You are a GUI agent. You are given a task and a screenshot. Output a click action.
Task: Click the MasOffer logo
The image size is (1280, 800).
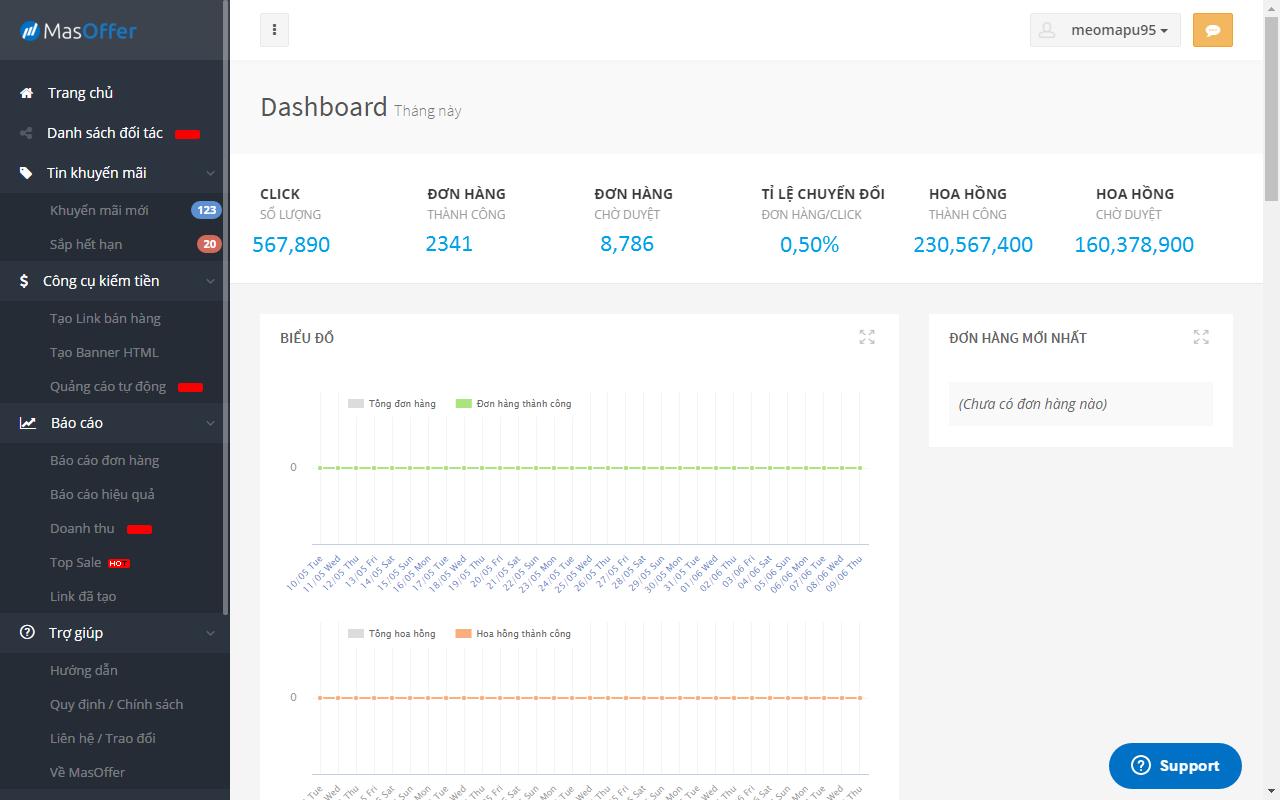tap(78, 31)
